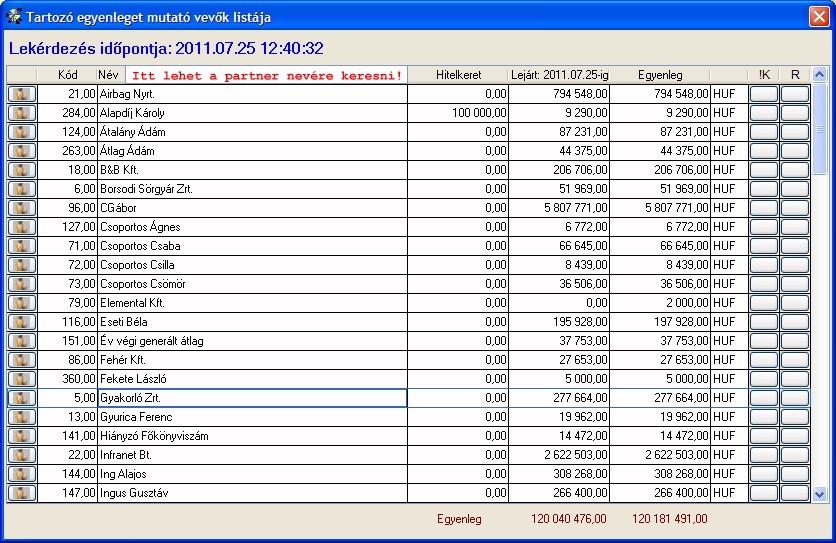Click the !K button for Gyakorló Zrt.

[x=763, y=398]
